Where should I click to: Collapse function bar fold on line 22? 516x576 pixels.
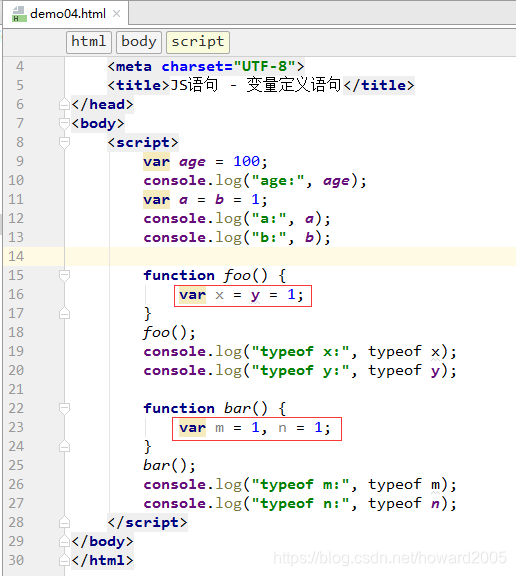coord(64,408)
